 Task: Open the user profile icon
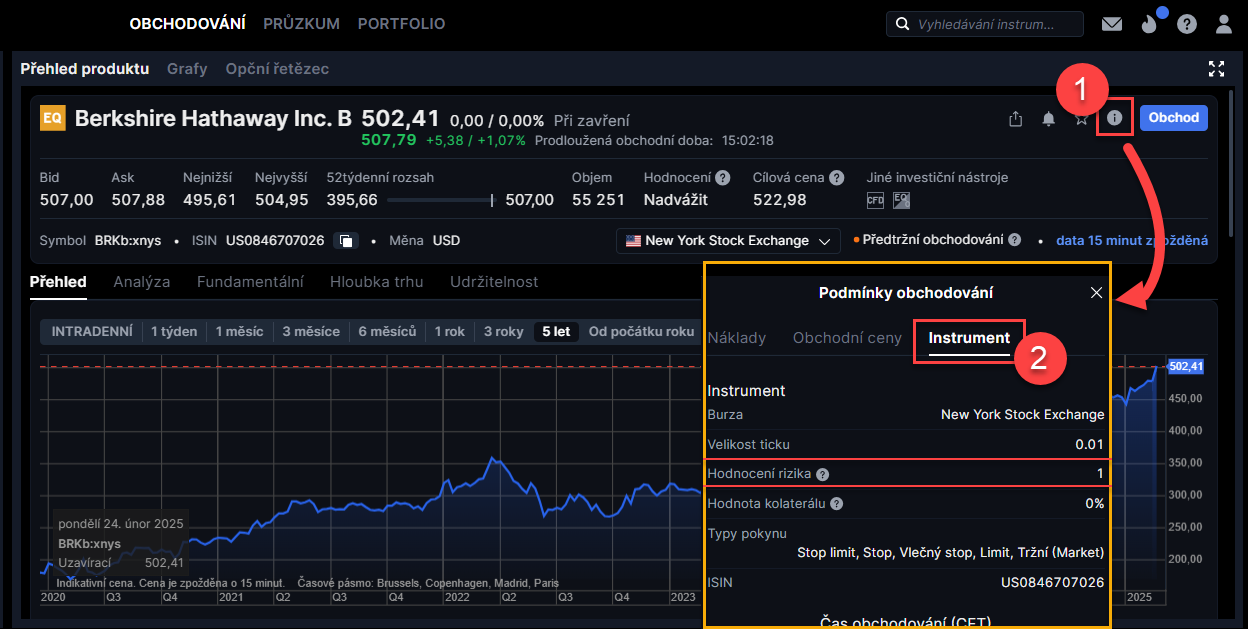(x=1224, y=24)
